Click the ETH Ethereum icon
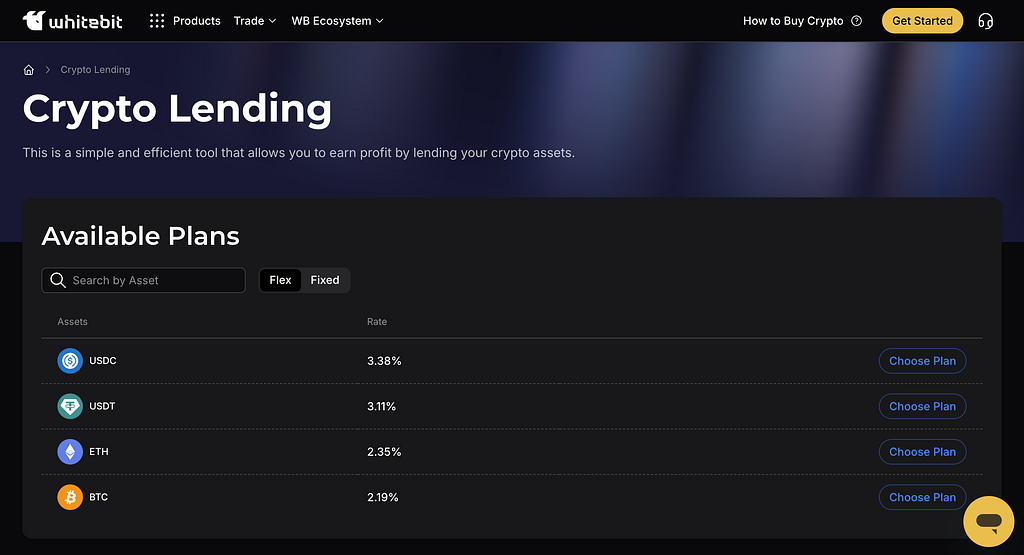This screenshot has height=555, width=1024. coord(70,452)
